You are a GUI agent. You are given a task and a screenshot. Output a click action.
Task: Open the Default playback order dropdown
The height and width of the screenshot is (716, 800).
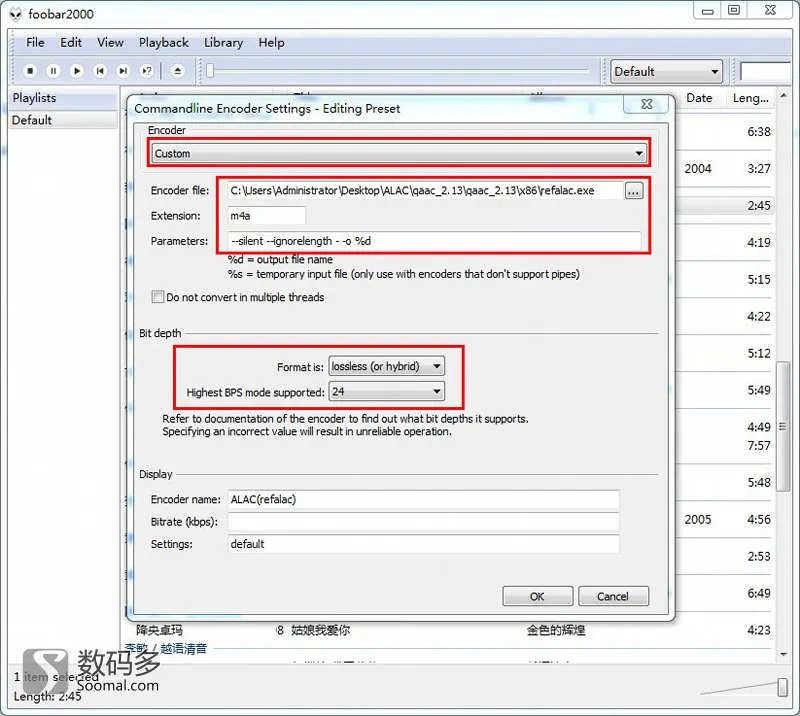pyautogui.click(x=667, y=71)
